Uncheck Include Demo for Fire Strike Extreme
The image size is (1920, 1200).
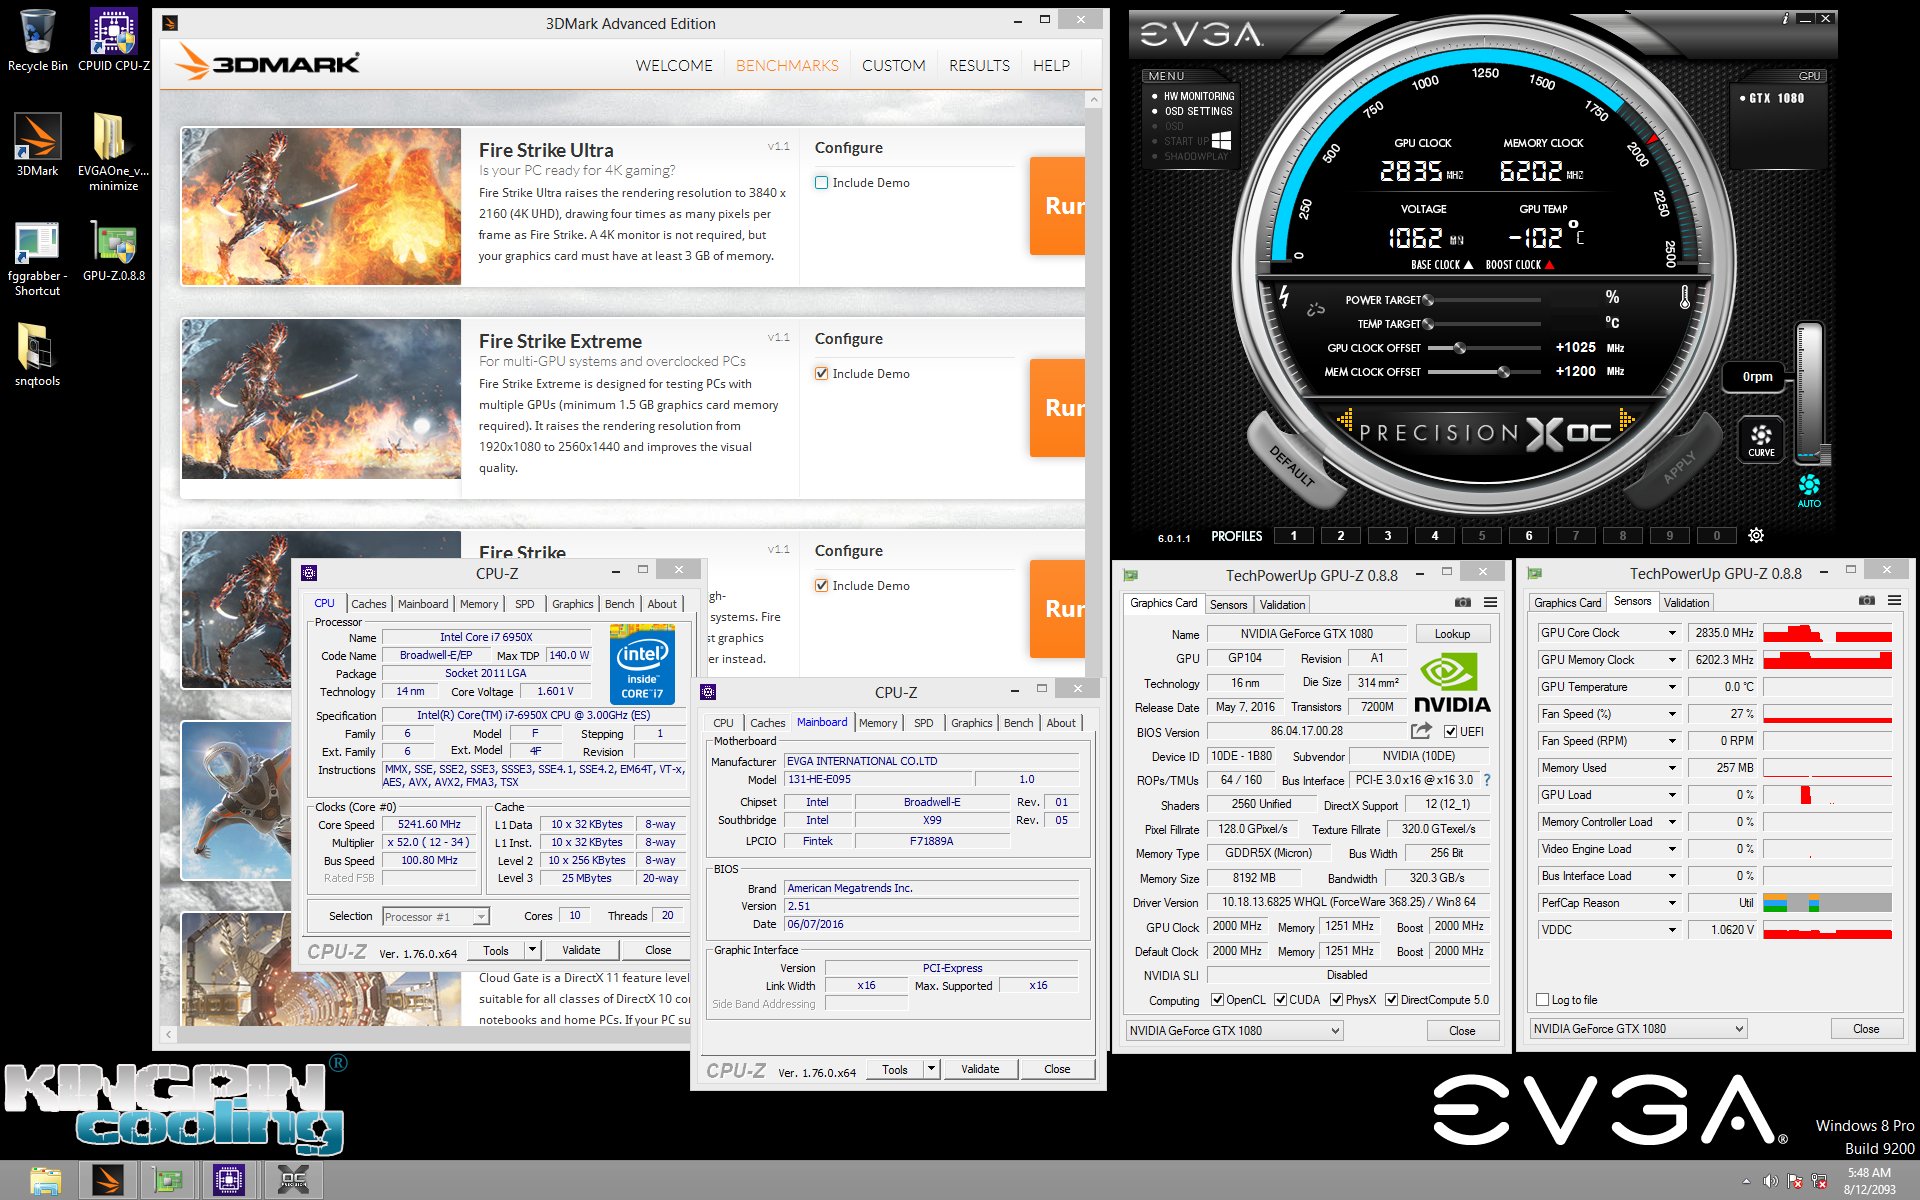(x=821, y=374)
